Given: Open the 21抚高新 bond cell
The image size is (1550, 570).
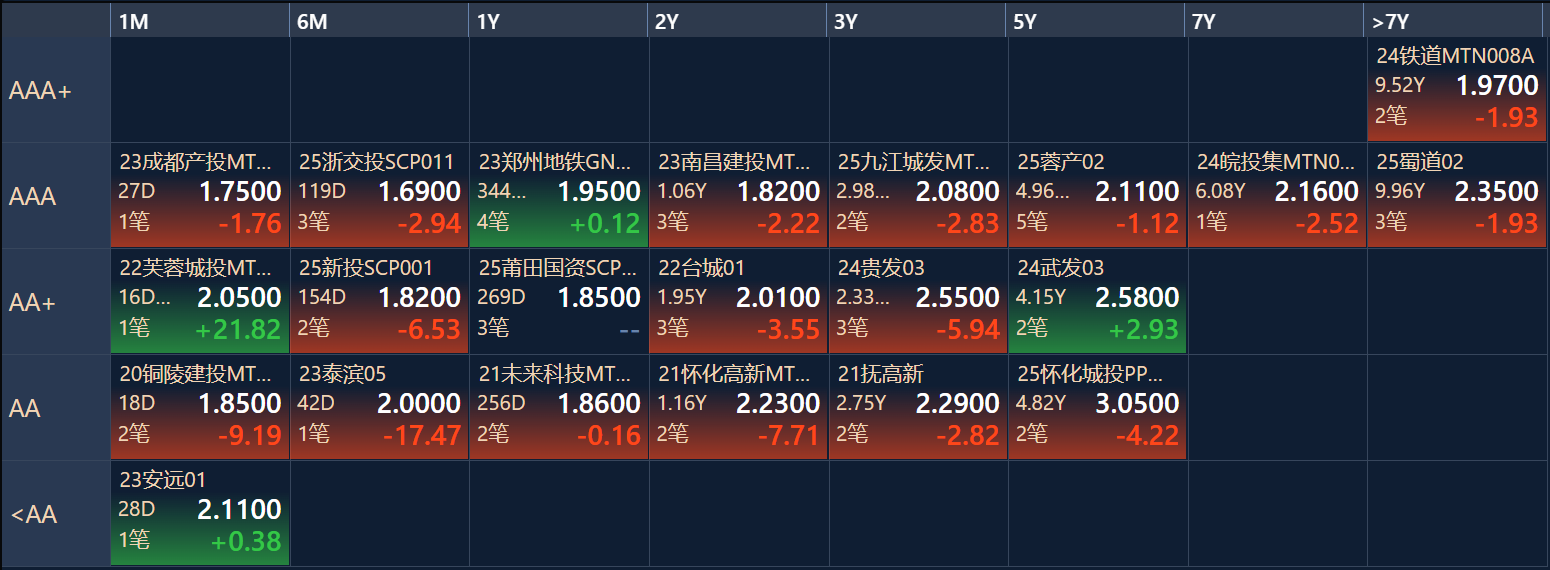Looking at the screenshot, I should pos(918,407).
